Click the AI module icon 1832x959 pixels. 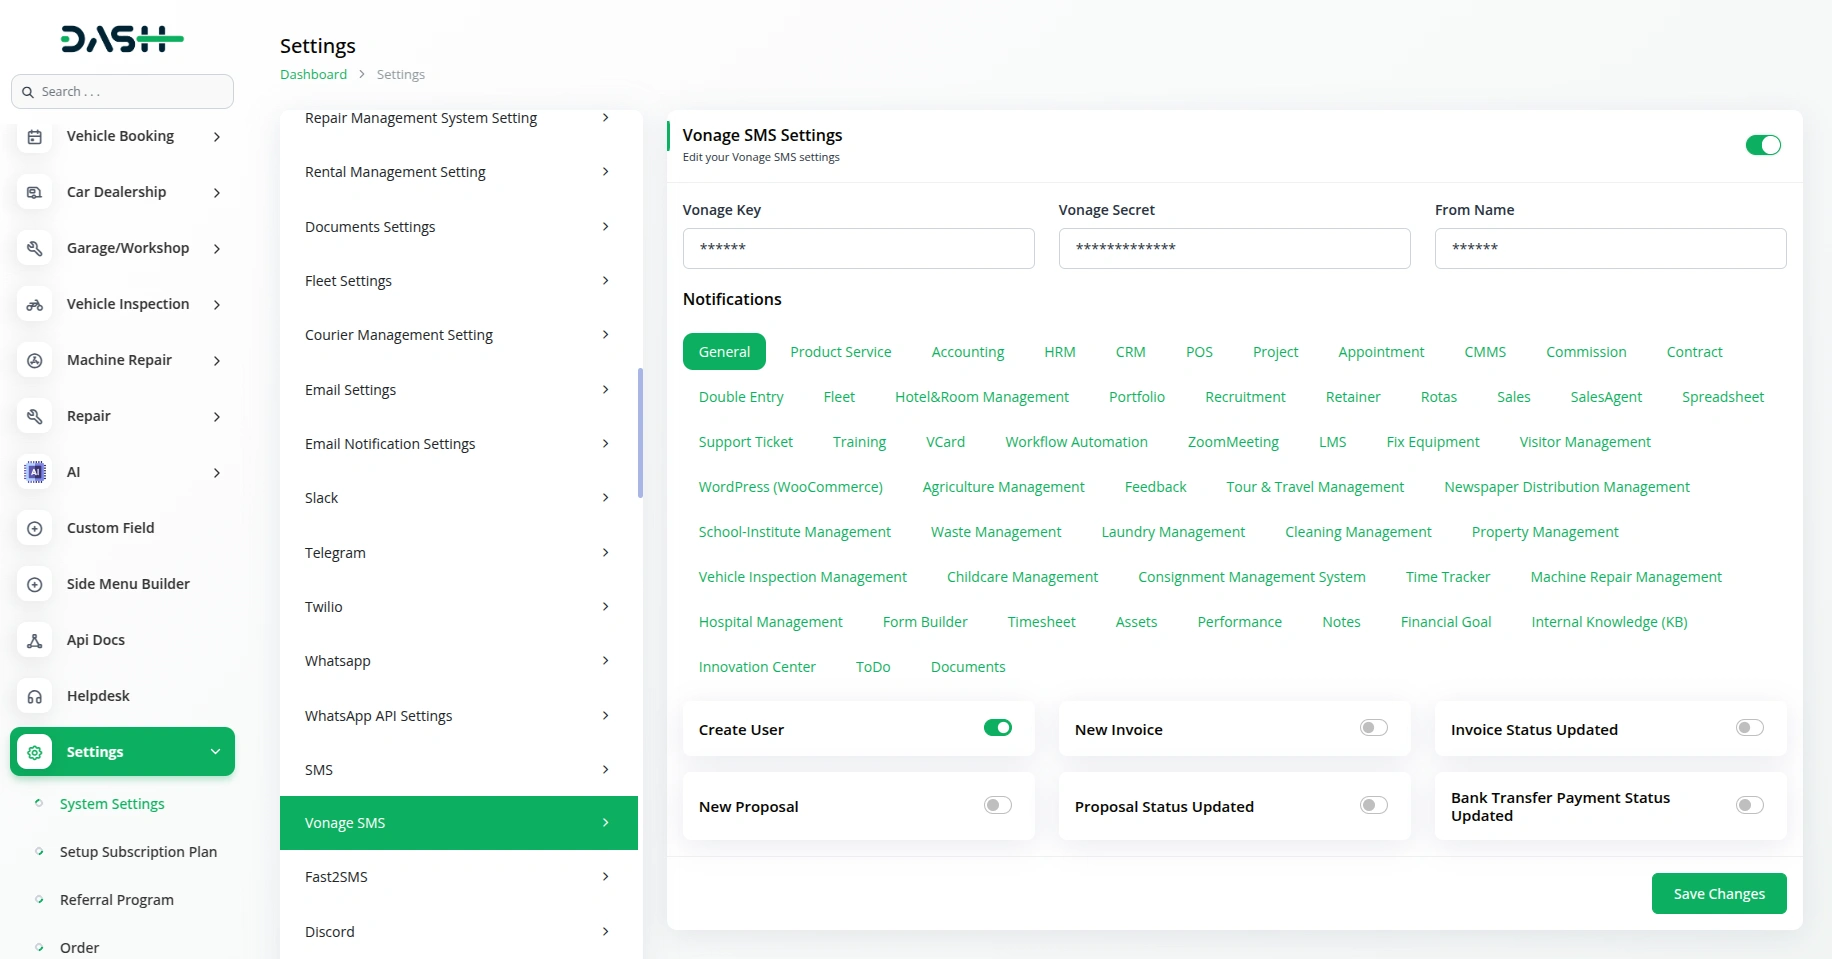(35, 473)
